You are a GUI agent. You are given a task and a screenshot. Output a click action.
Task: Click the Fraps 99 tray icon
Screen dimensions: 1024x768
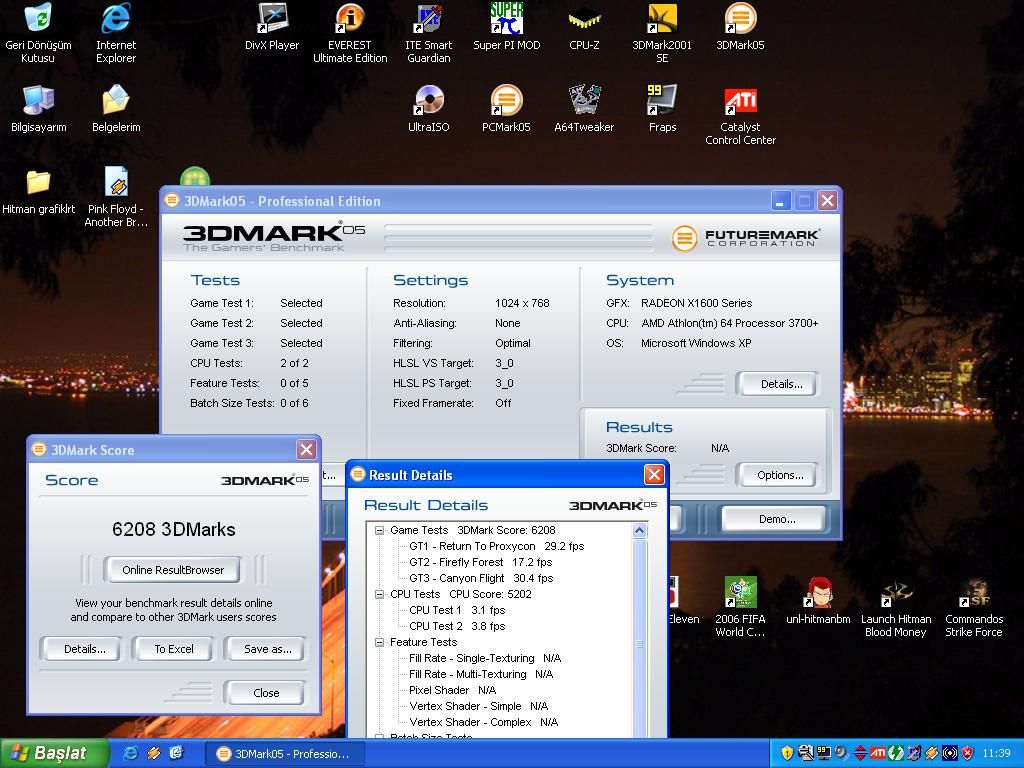coord(824,753)
